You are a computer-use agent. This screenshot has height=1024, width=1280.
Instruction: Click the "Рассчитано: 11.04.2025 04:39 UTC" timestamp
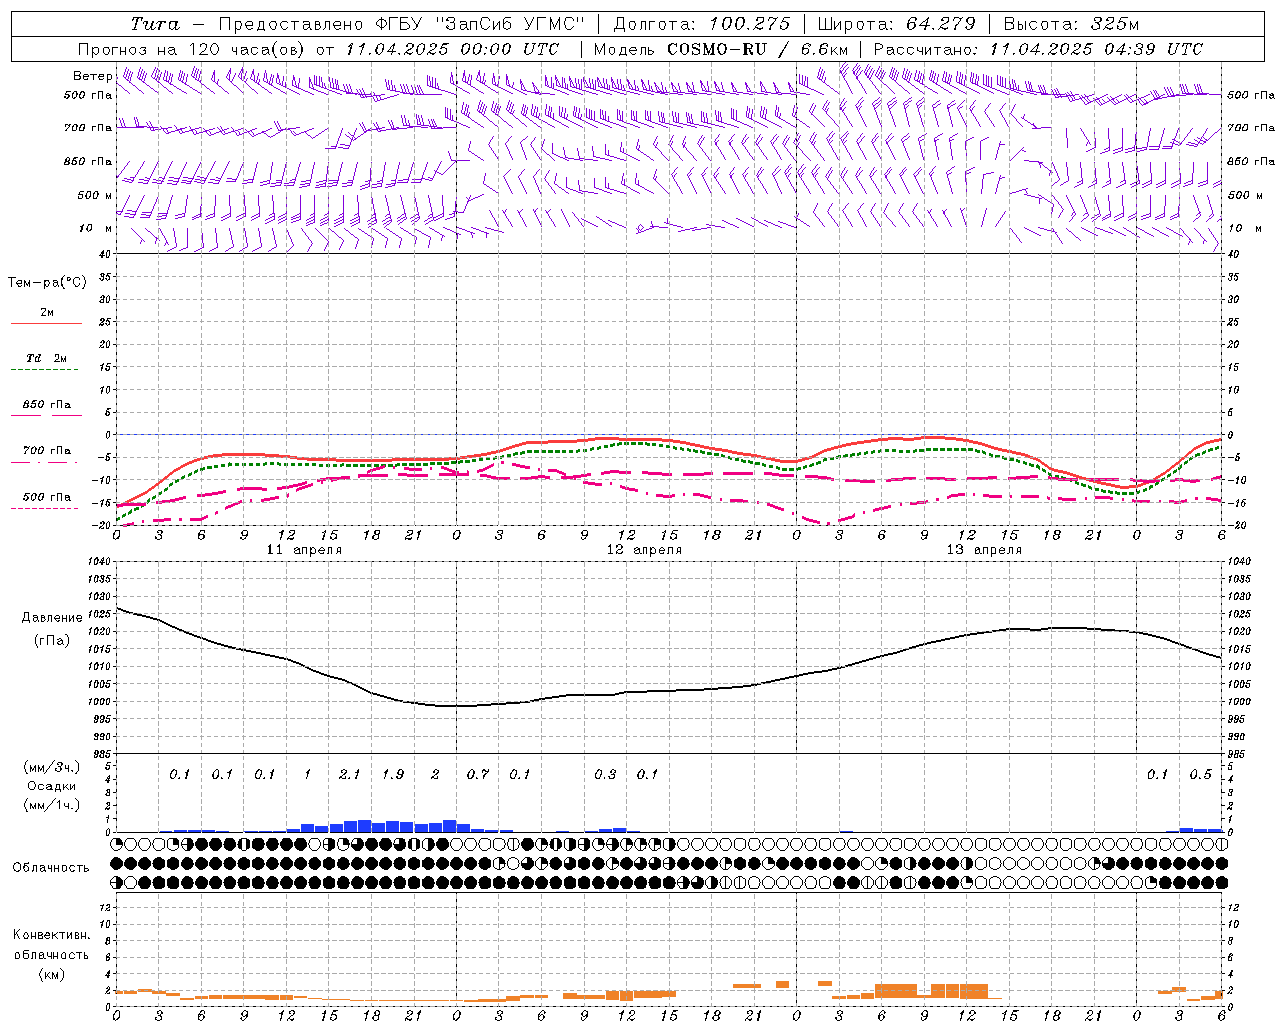(x=1038, y=49)
